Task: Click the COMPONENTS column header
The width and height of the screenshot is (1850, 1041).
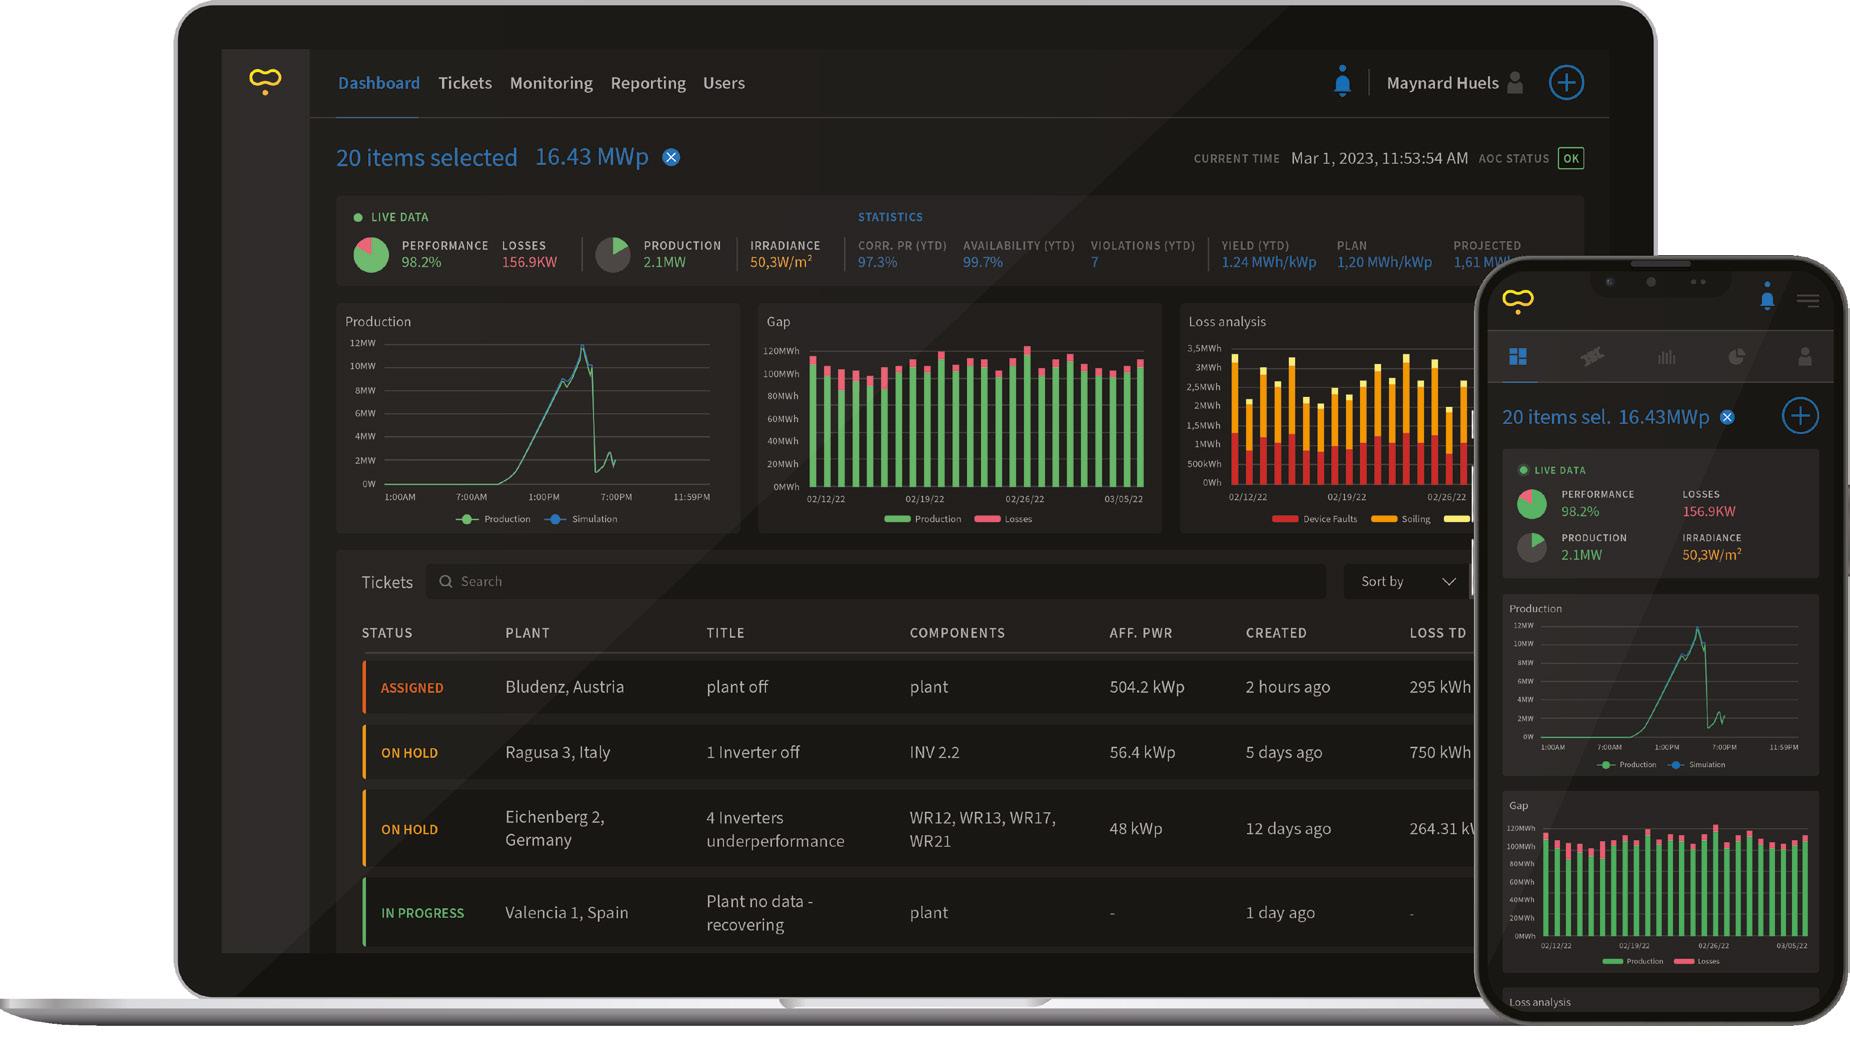Action: point(957,633)
